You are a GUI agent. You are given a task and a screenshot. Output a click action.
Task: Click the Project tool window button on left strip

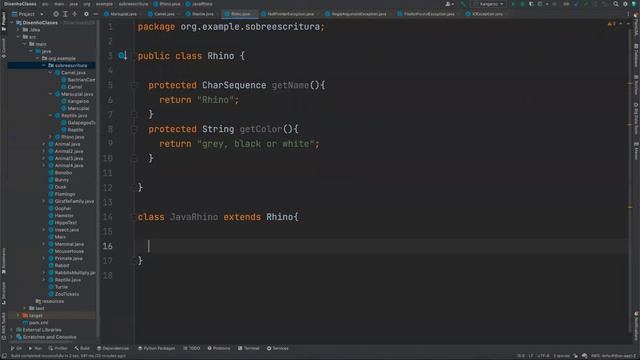coord(4,21)
